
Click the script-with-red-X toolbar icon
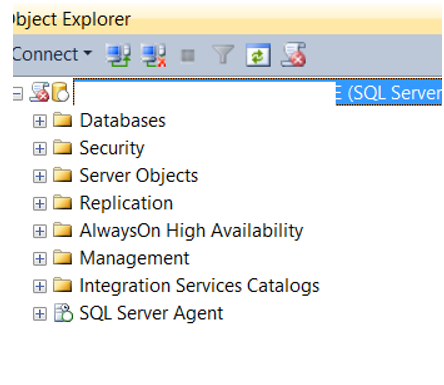[294, 54]
